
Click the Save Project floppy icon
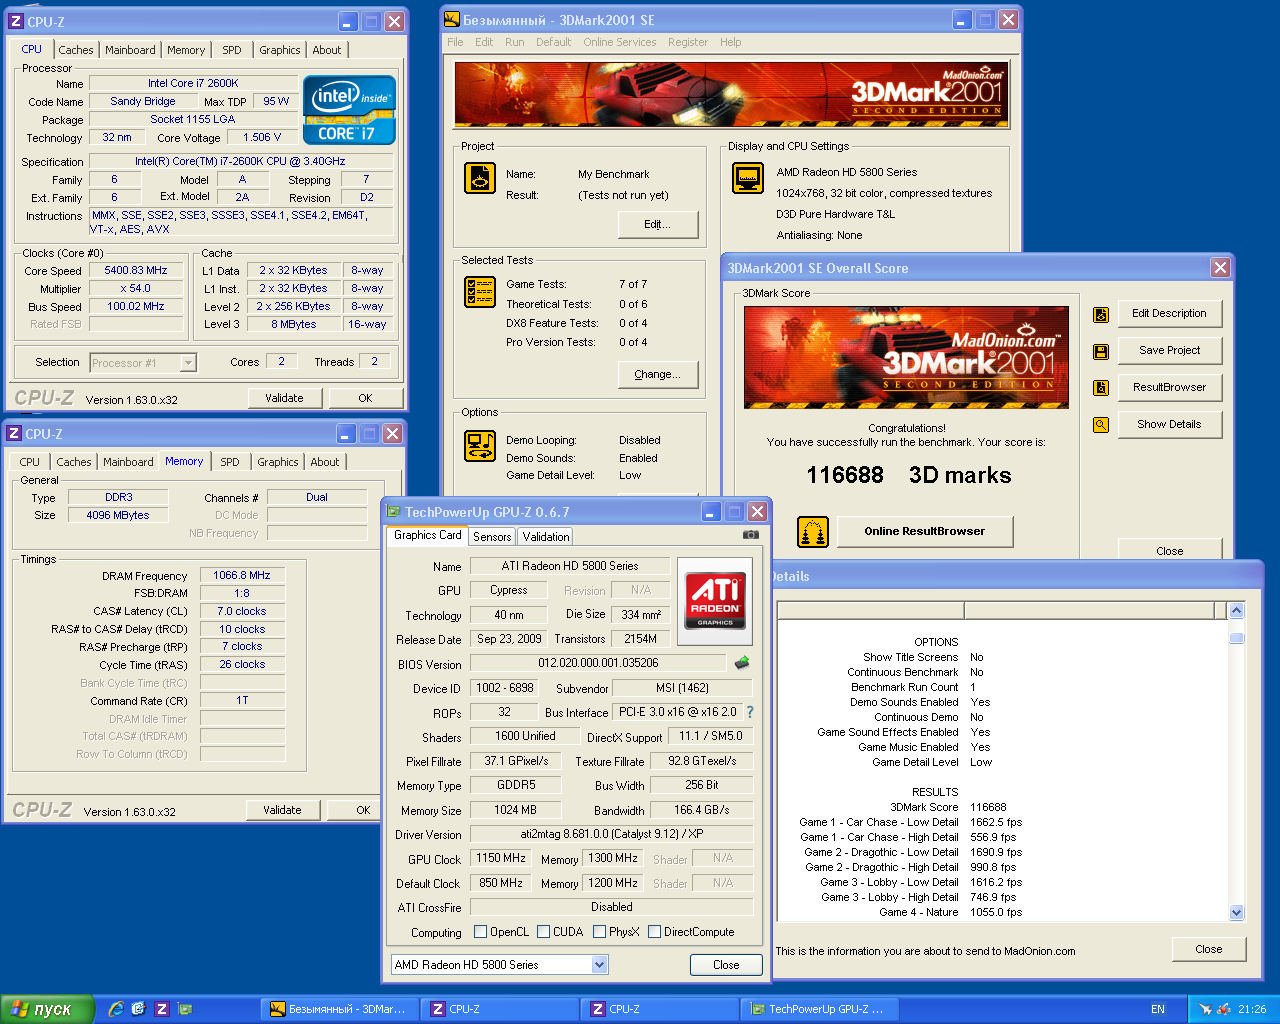point(1101,351)
